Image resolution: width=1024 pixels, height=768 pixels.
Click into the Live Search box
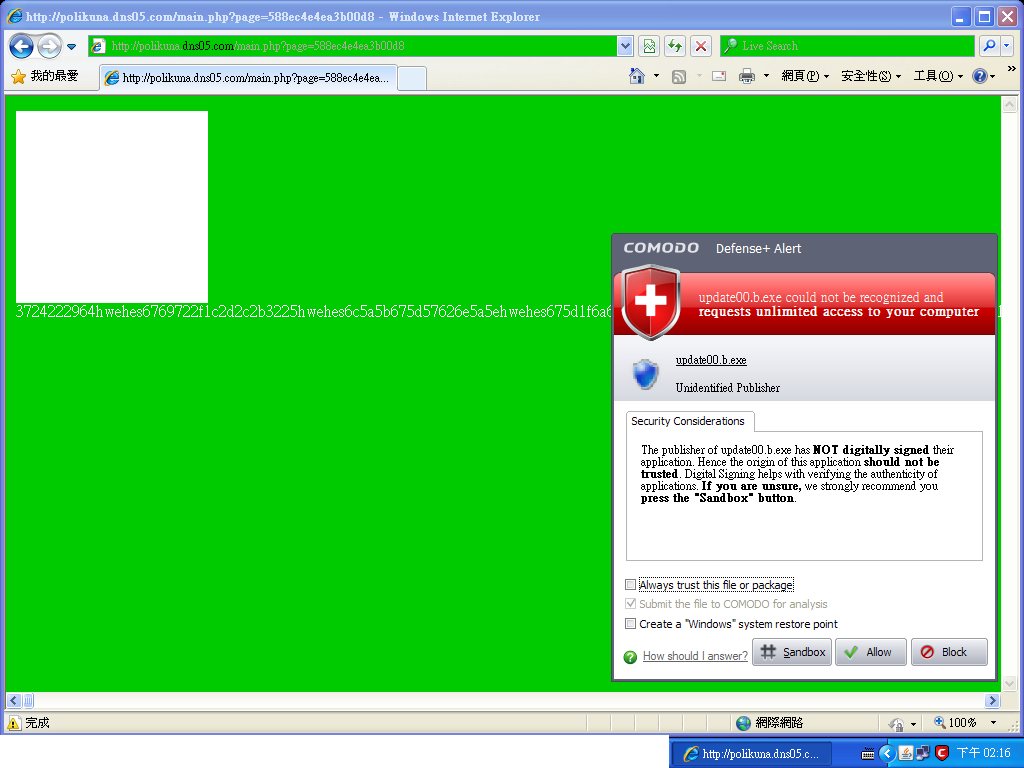pos(847,46)
